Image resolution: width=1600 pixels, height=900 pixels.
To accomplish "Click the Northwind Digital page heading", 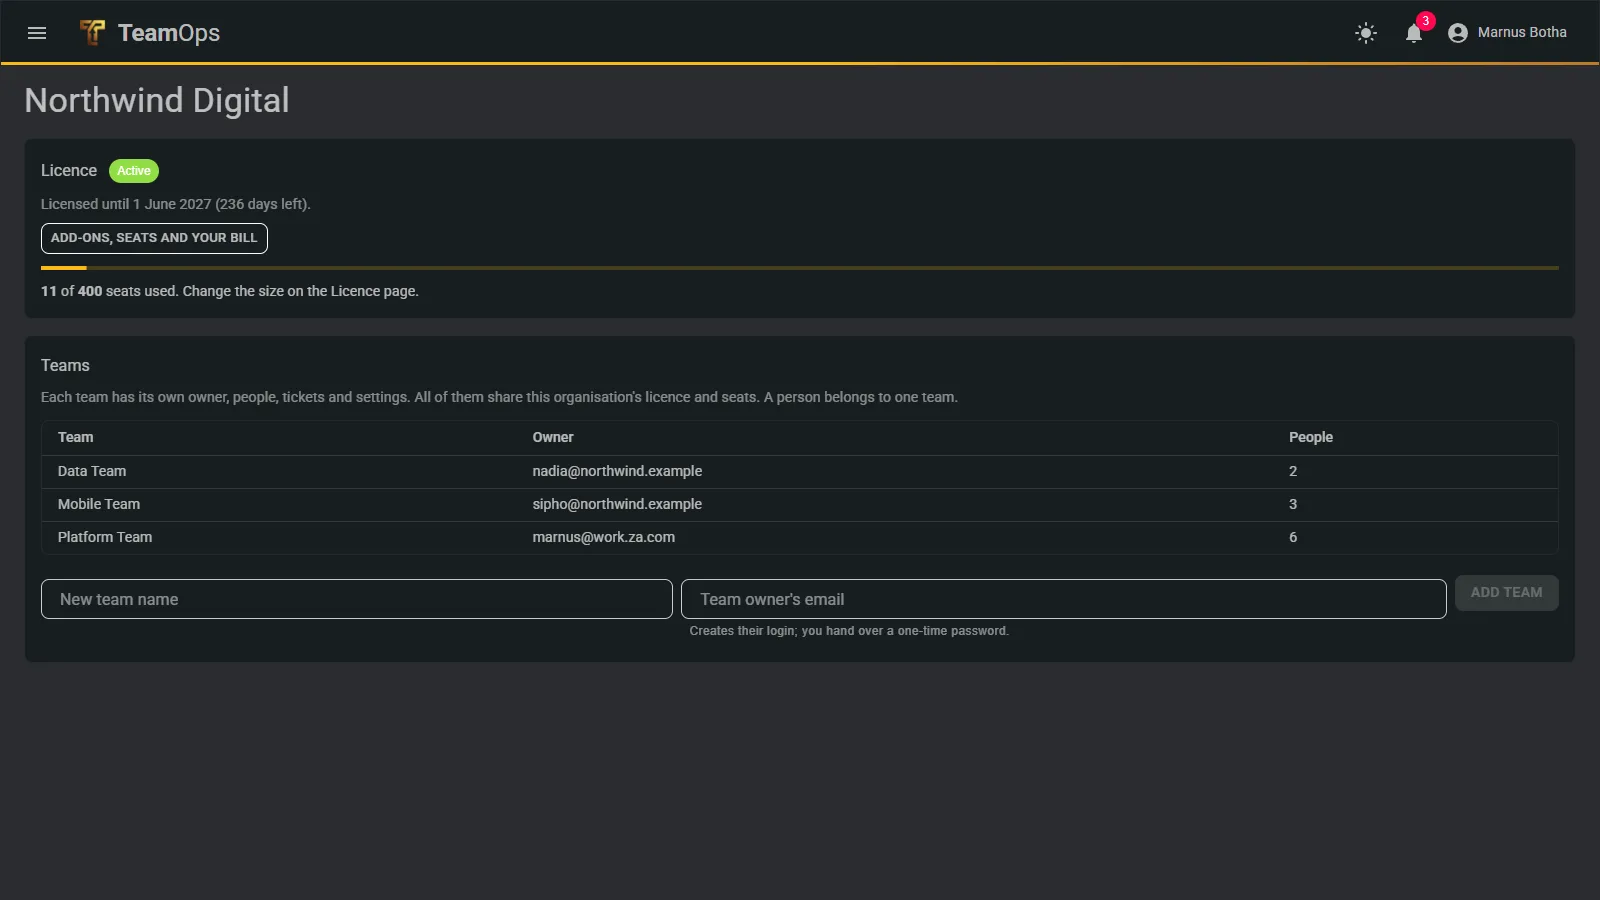I will point(157,100).
